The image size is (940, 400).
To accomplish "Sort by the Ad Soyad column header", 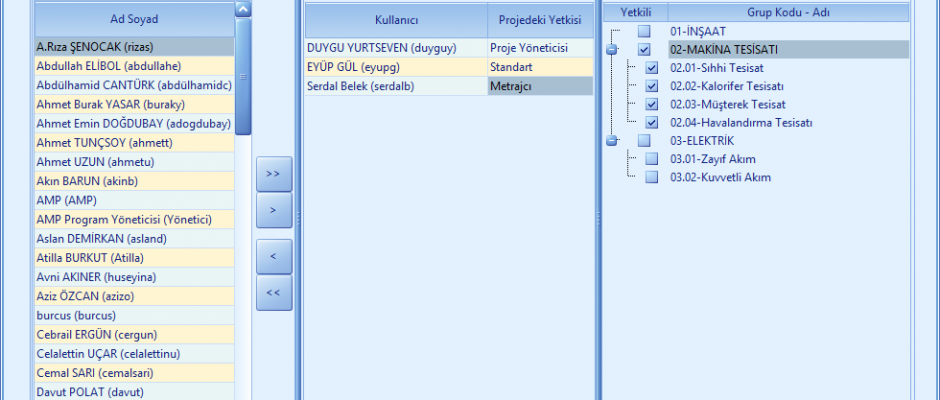I will click(133, 19).
